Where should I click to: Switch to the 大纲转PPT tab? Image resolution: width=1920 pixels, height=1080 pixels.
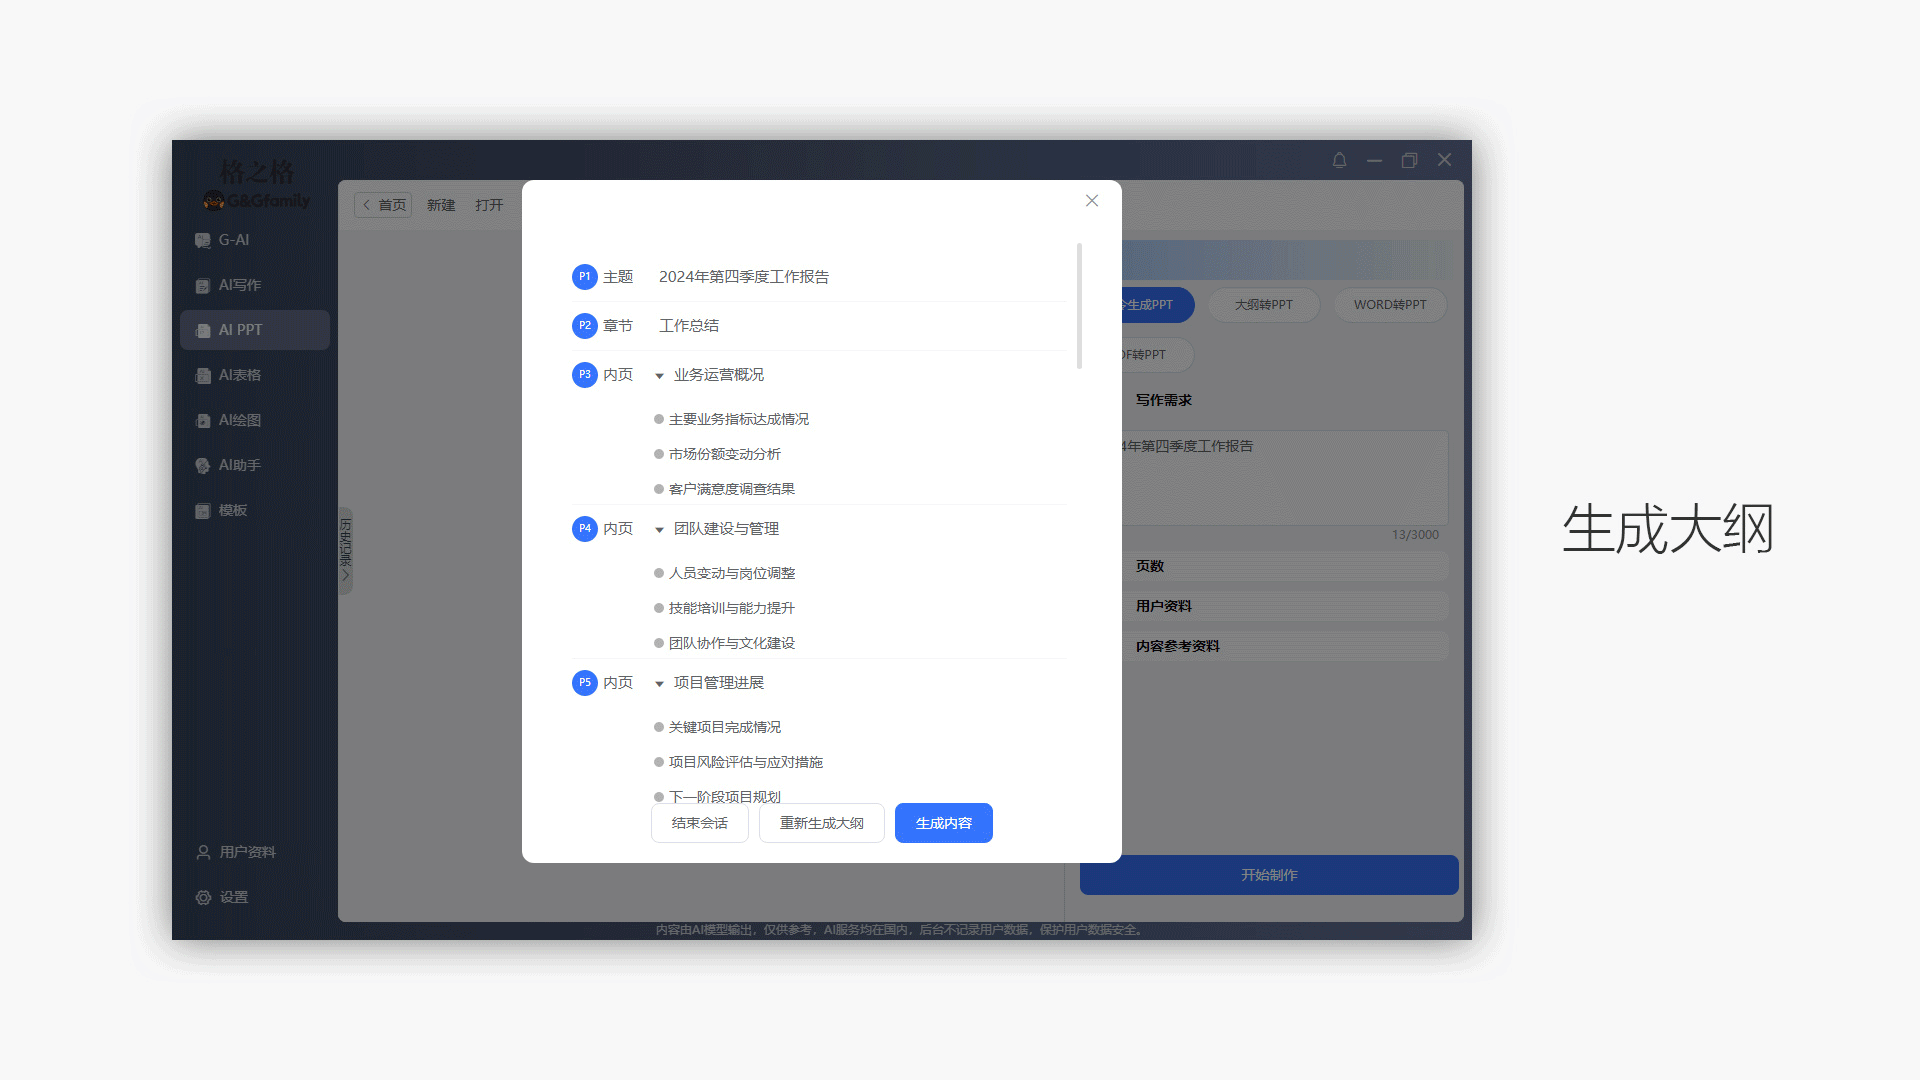[x=1263, y=305]
